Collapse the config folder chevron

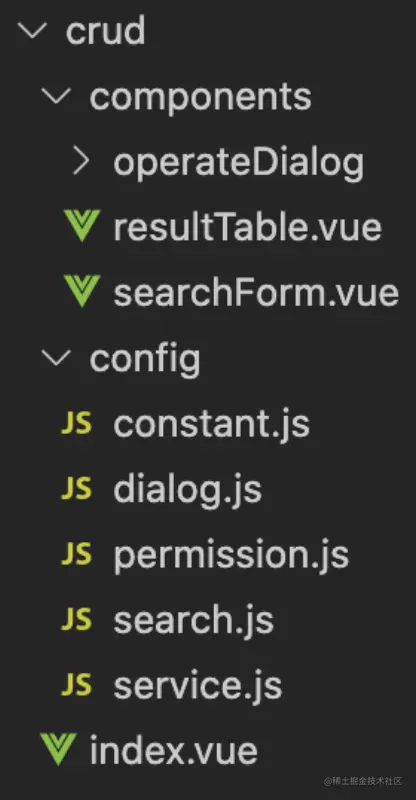point(56,358)
